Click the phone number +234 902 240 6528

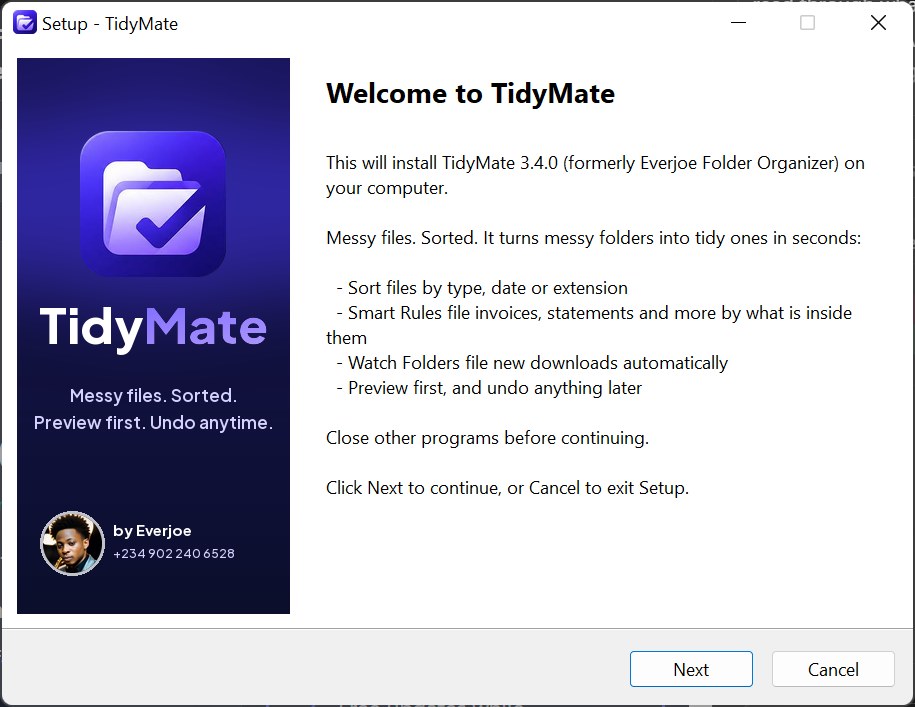coord(174,554)
